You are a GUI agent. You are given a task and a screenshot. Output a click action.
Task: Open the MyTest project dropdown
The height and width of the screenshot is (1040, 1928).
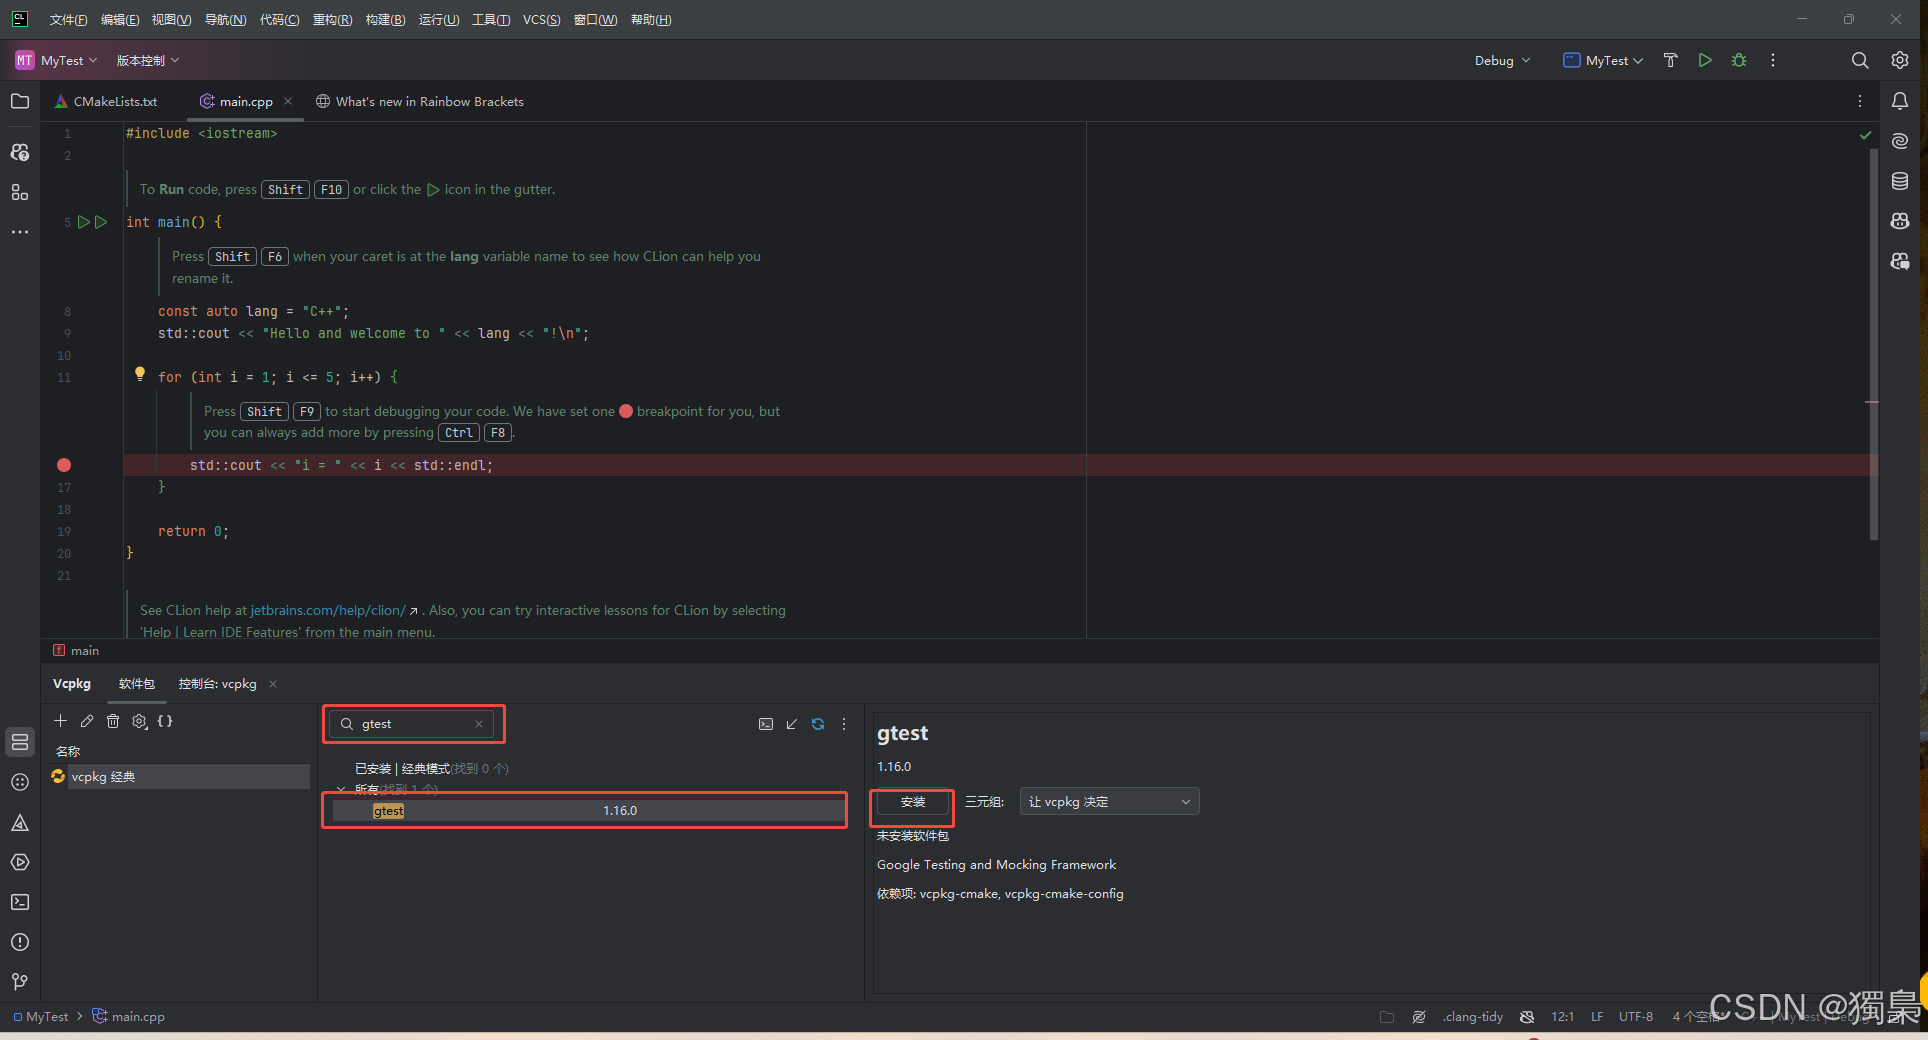(56, 60)
